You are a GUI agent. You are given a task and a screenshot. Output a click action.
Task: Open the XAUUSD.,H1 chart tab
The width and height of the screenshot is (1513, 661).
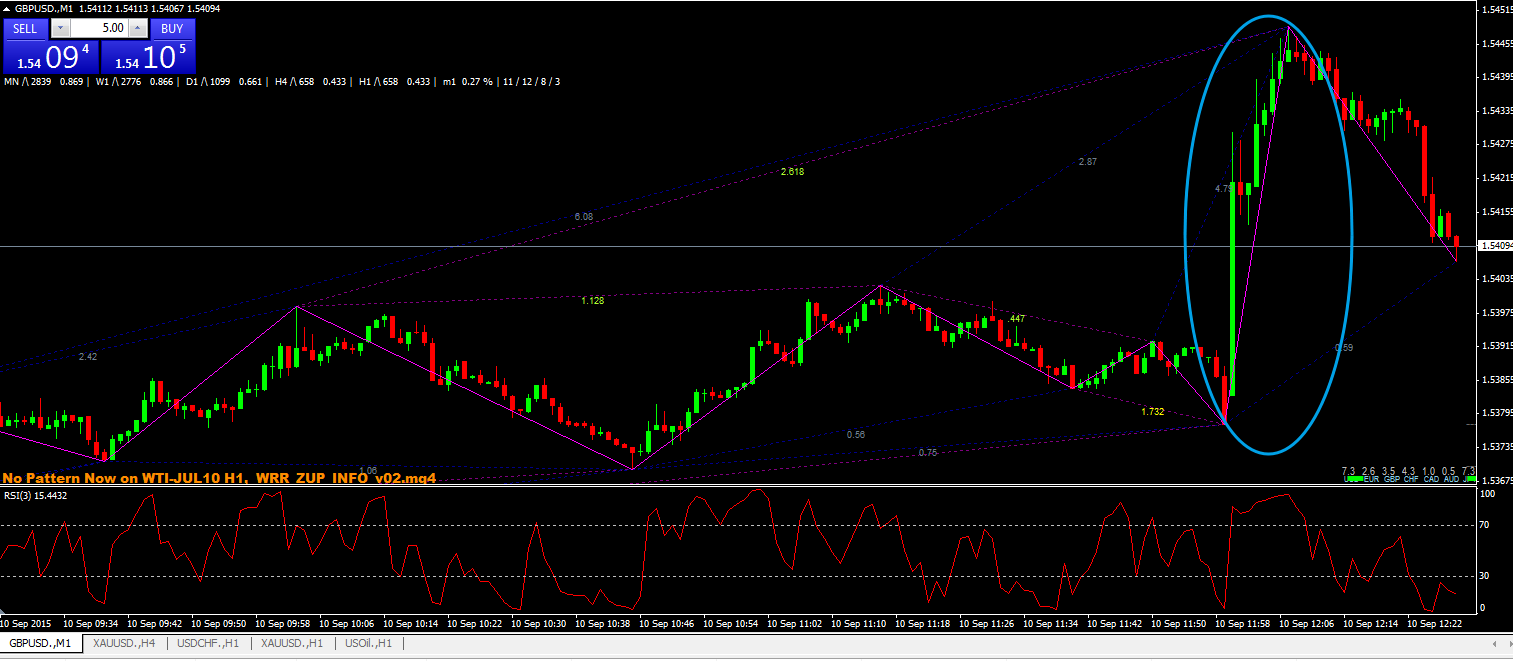(293, 643)
